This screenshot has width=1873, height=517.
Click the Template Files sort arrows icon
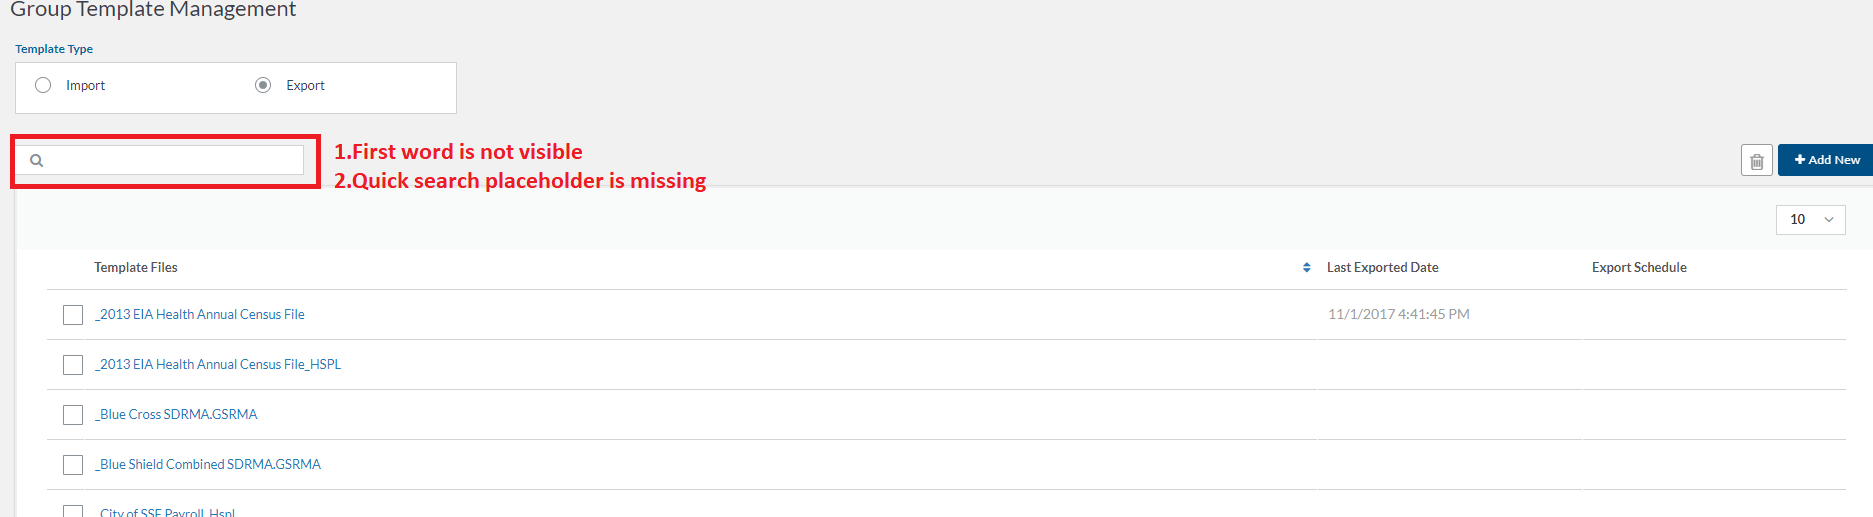(x=1306, y=268)
